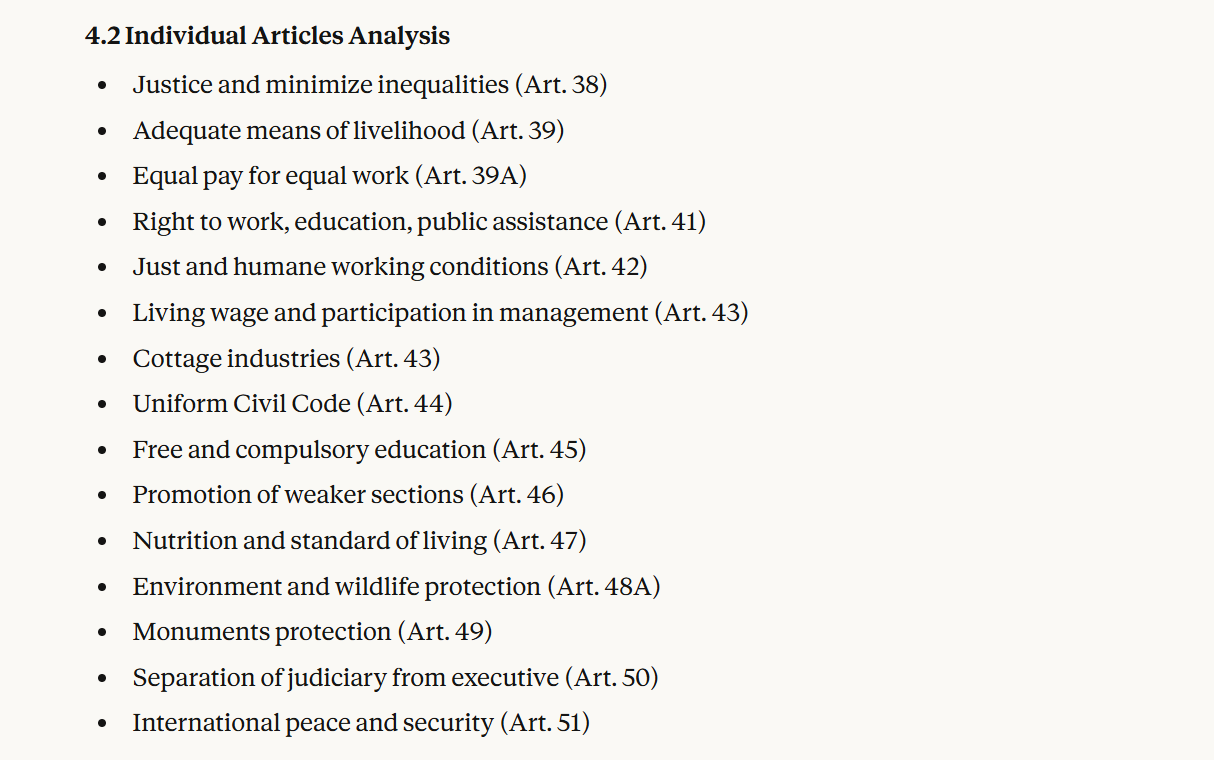Click the '(Art. 48A)' article reference

coord(604,587)
